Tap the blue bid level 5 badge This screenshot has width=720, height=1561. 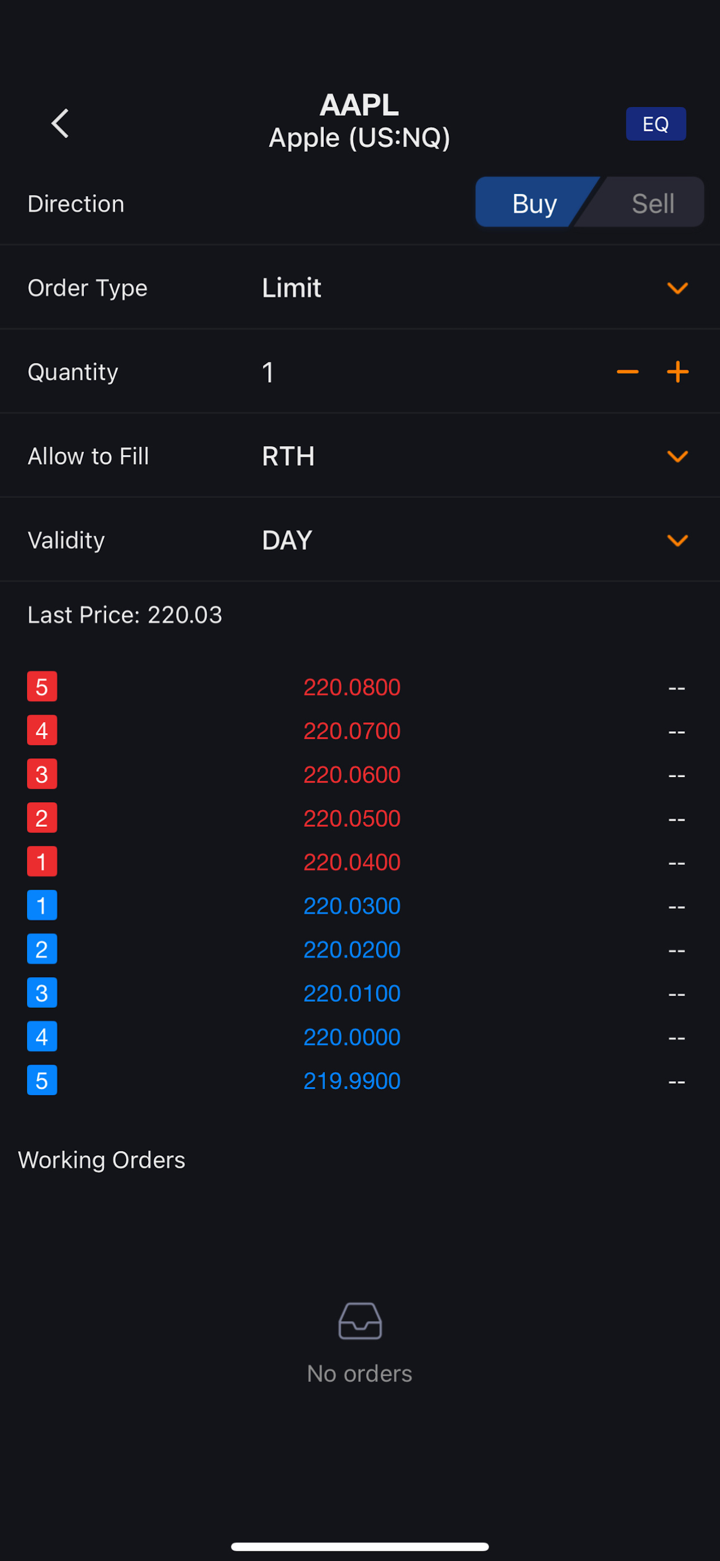point(42,1081)
